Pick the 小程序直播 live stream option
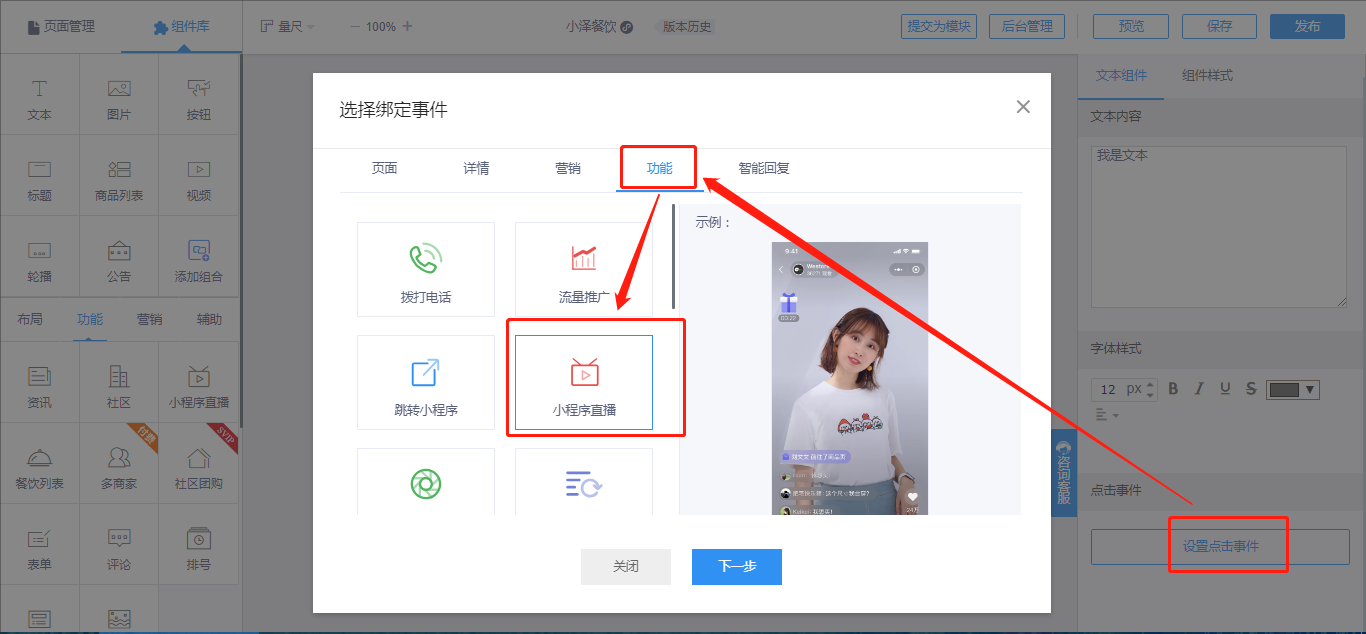 pos(583,382)
